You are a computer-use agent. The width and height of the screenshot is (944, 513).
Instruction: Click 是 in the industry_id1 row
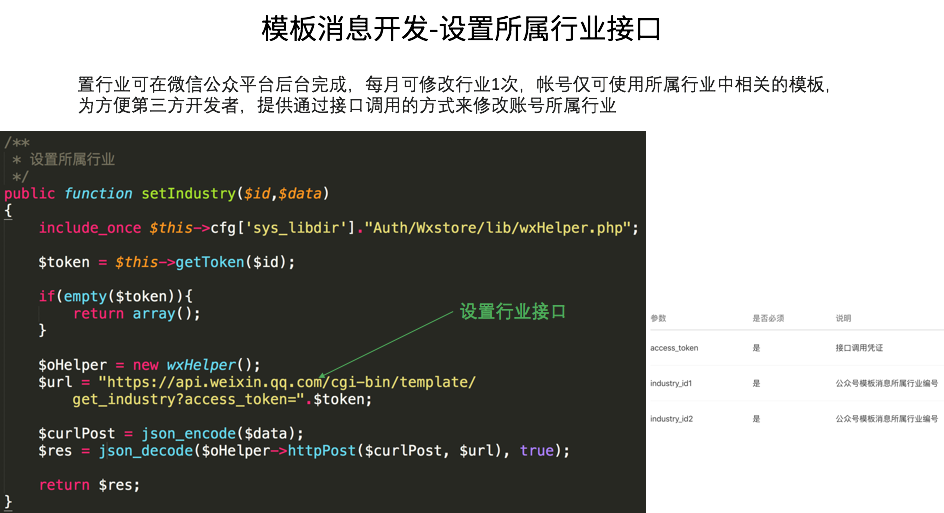[x=756, y=384]
